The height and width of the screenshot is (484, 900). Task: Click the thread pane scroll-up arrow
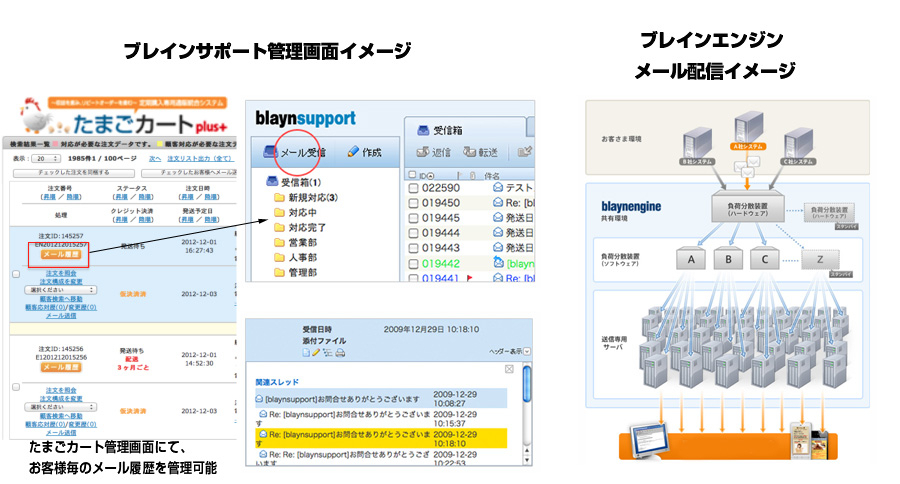pyautogui.click(x=527, y=452)
